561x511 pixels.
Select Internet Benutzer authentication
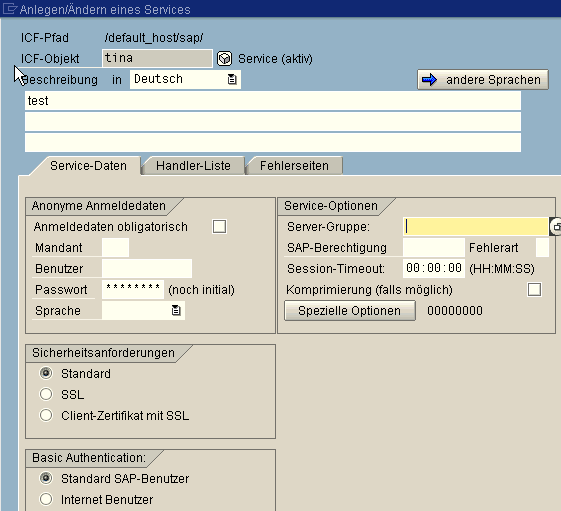tap(46, 499)
